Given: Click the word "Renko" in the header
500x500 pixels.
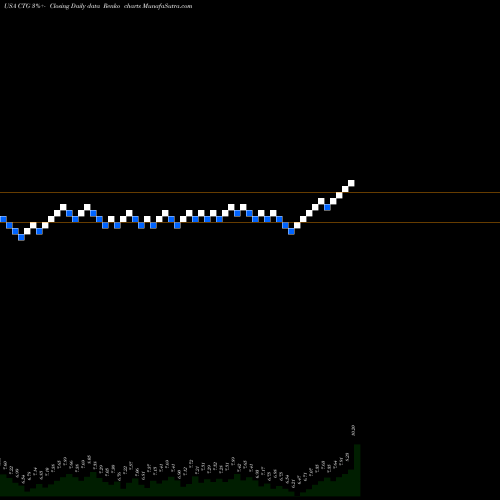Looking at the screenshot, I should click(112, 6).
